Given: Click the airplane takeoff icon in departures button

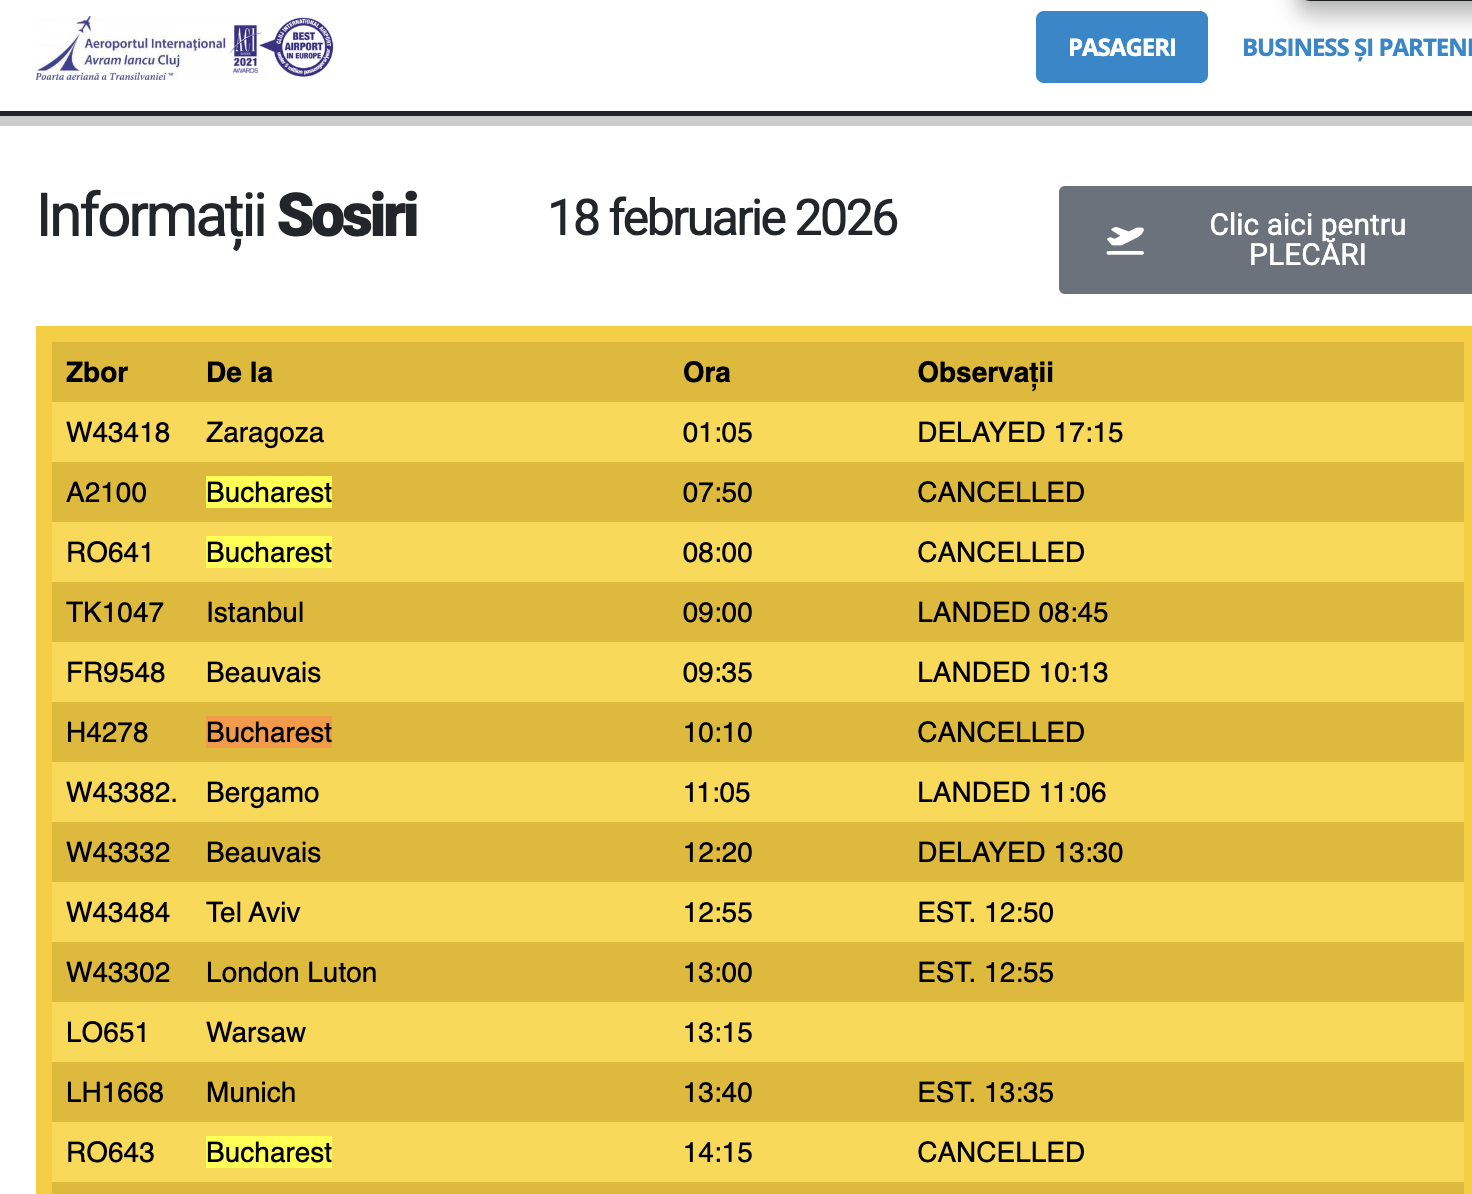Looking at the screenshot, I should (x=1125, y=240).
